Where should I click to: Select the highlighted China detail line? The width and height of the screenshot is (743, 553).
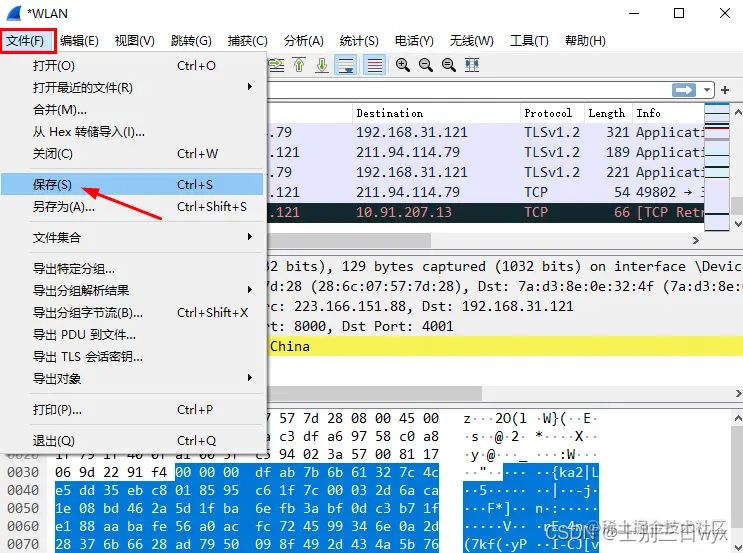pos(505,346)
